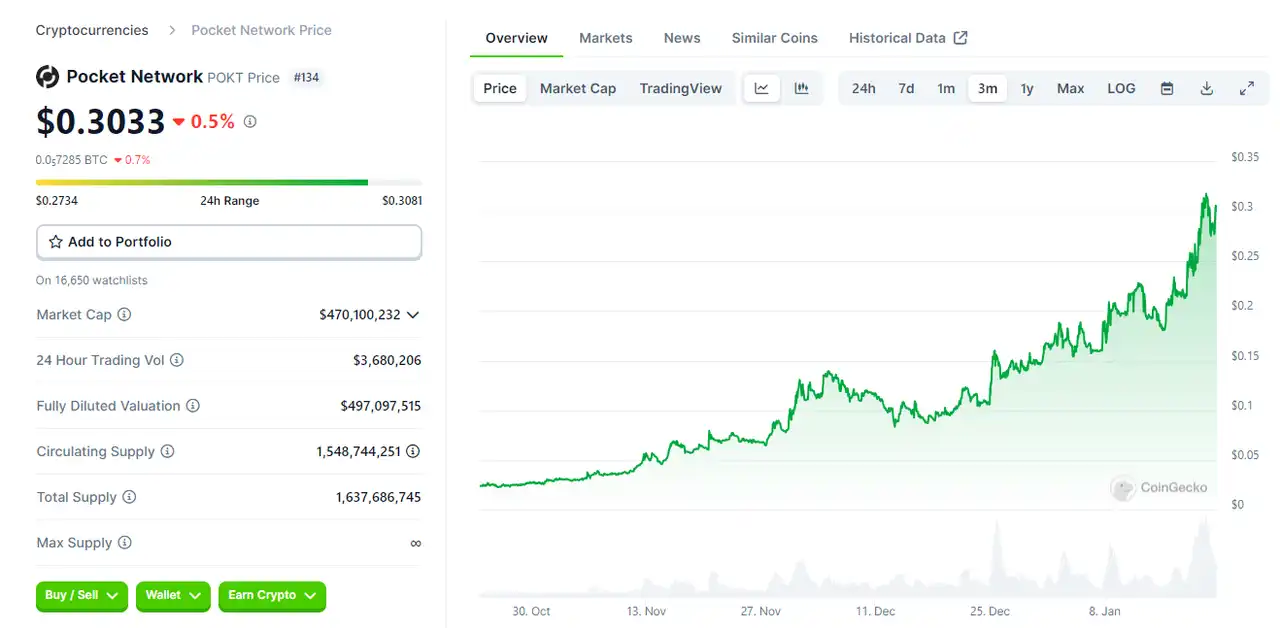Click info icon next to Max Supply
The image size is (1280, 628).
(124, 543)
